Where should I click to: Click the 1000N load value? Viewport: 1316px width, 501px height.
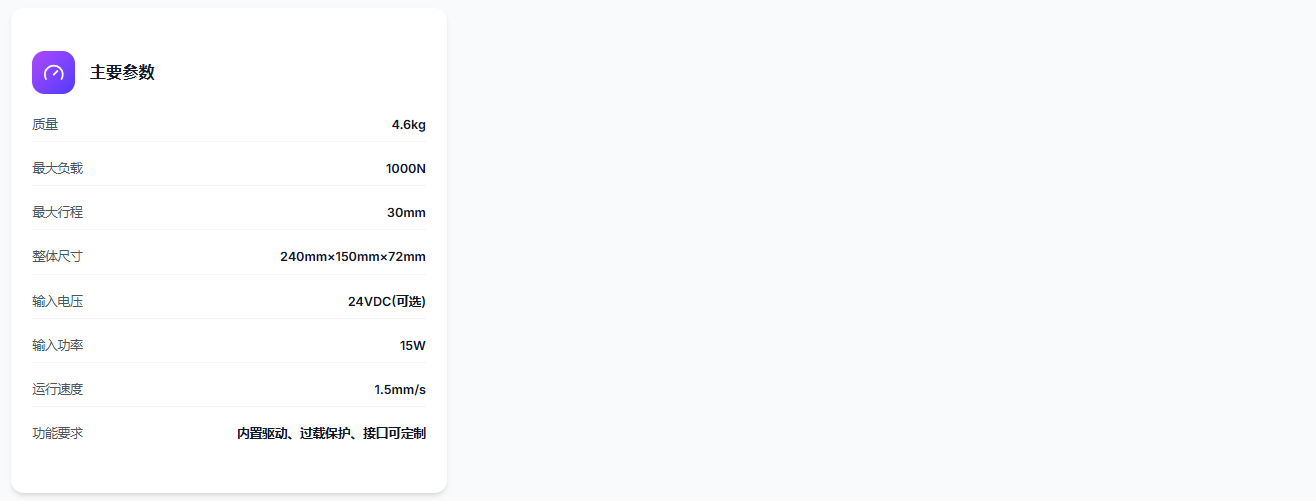tap(405, 169)
